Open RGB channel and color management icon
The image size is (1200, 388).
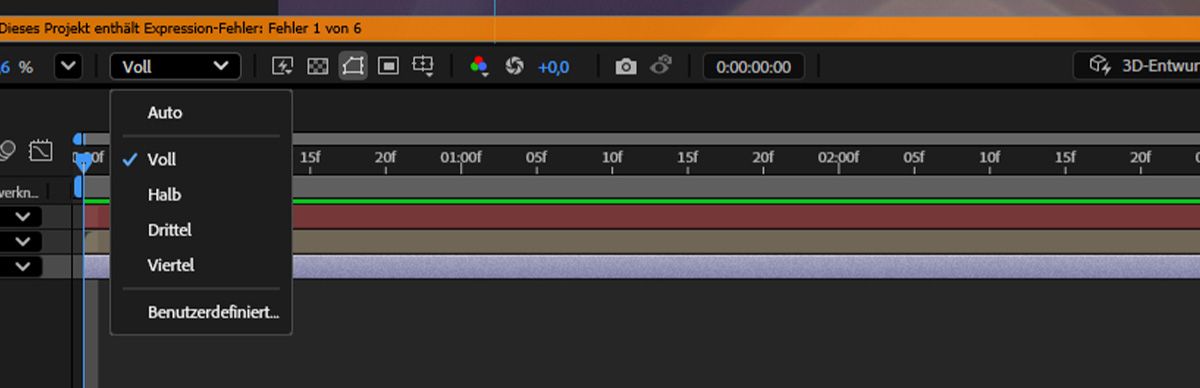click(x=480, y=66)
